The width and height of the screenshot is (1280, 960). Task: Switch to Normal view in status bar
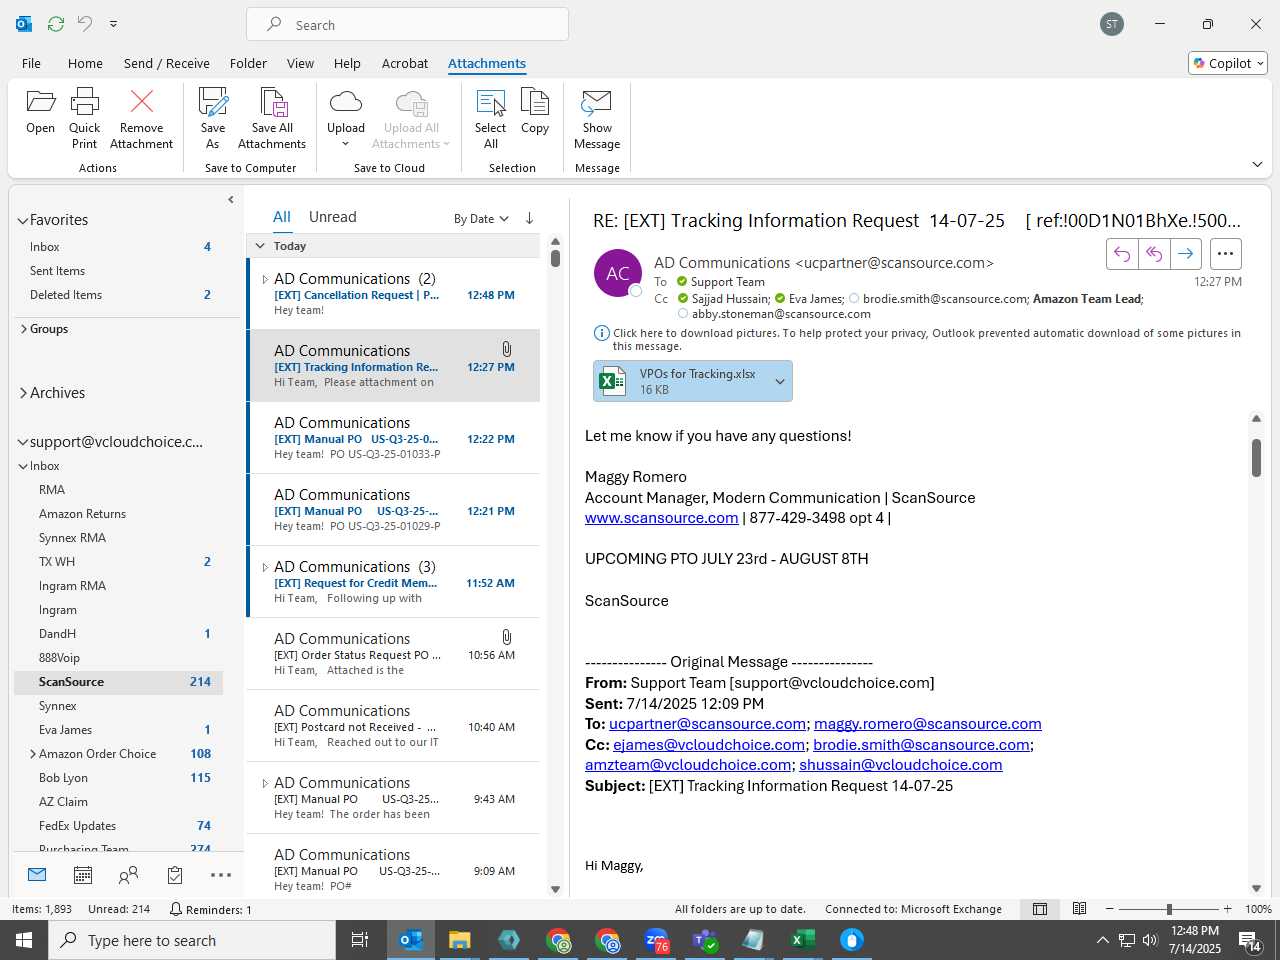pos(1040,909)
